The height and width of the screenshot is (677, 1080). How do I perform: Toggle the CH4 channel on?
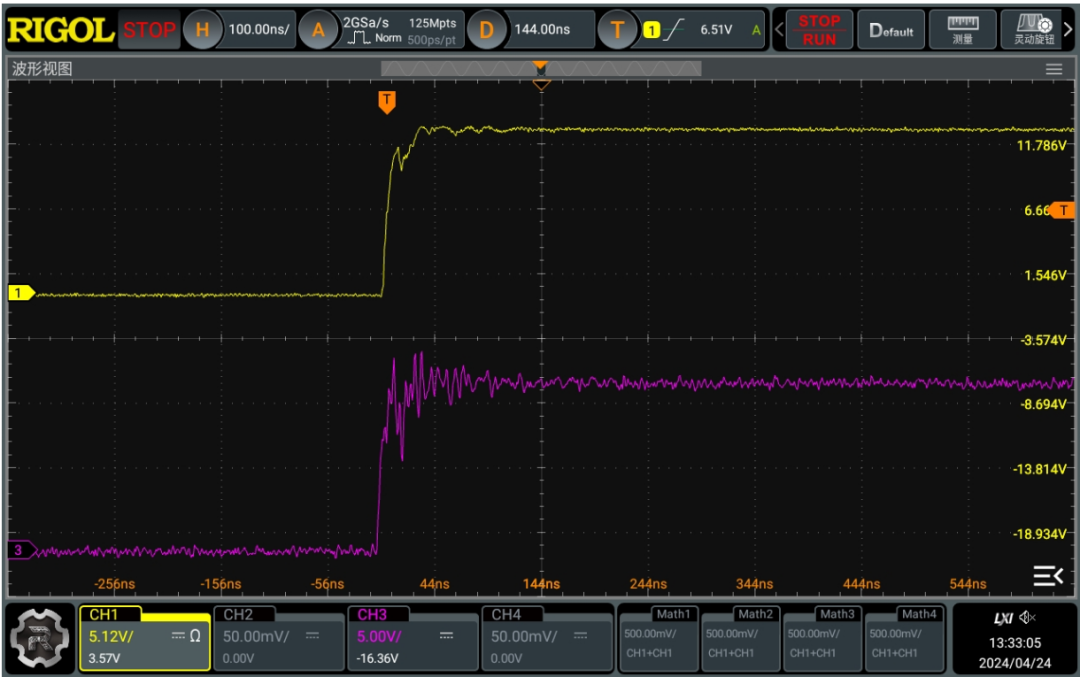tap(547, 637)
